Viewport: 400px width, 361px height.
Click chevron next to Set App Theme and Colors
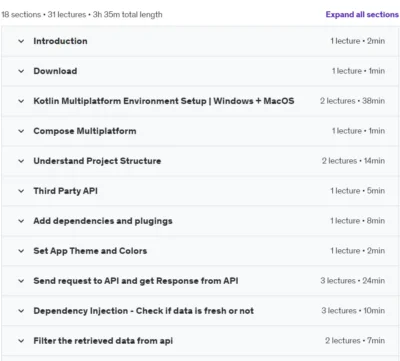tap(21, 251)
